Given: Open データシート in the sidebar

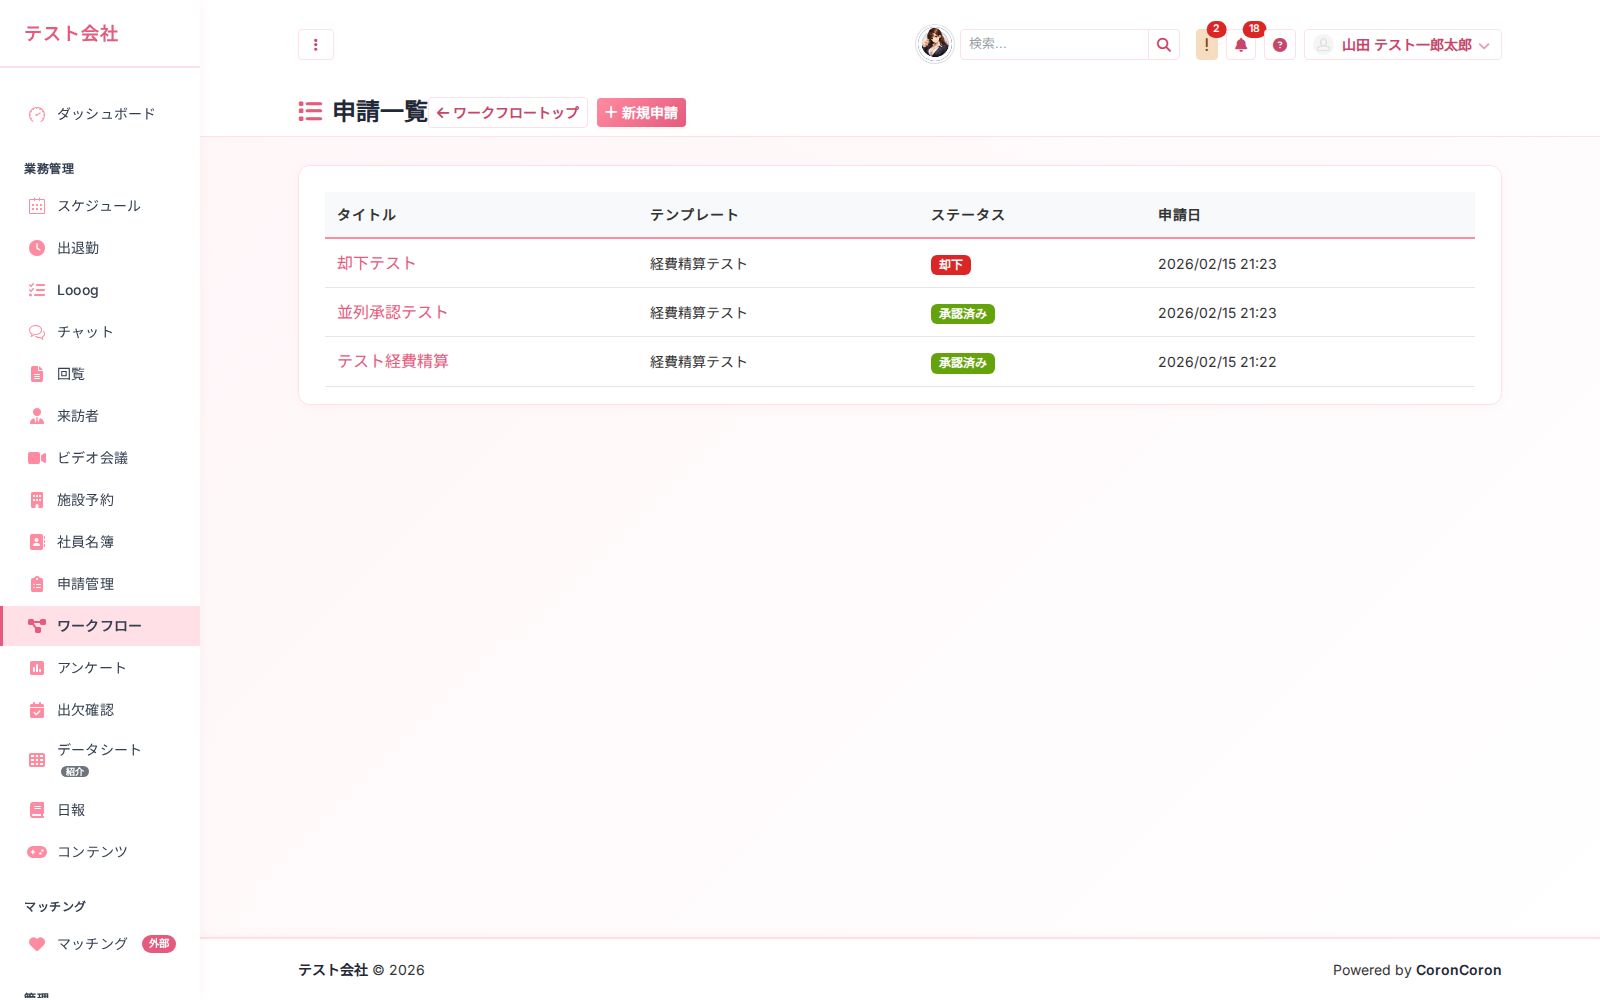Looking at the screenshot, I should (x=100, y=760).
